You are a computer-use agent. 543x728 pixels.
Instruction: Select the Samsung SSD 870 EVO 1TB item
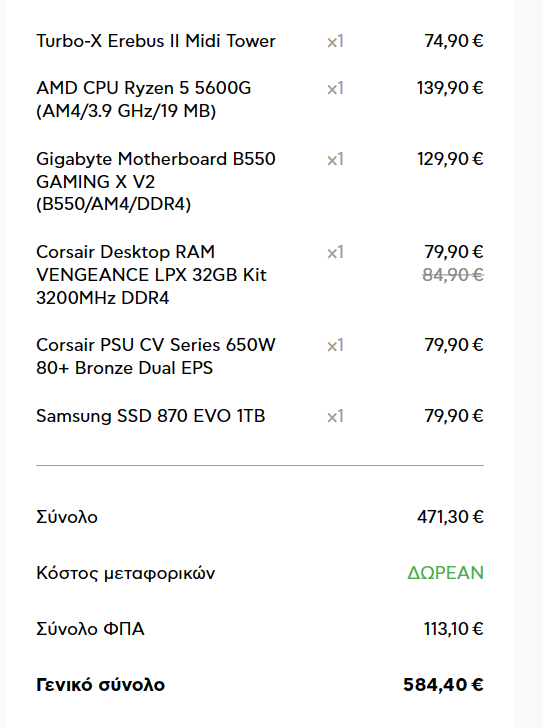(x=151, y=416)
